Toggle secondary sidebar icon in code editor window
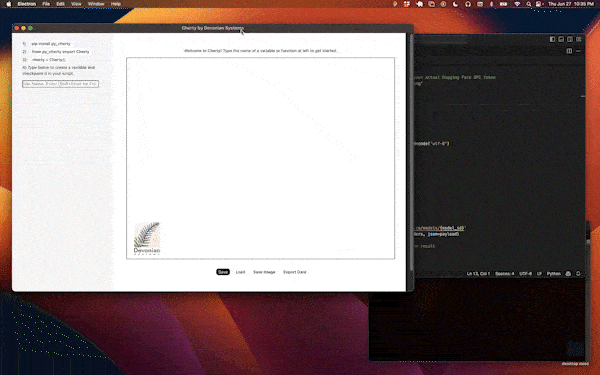This screenshot has height=375, width=600. click(570, 39)
